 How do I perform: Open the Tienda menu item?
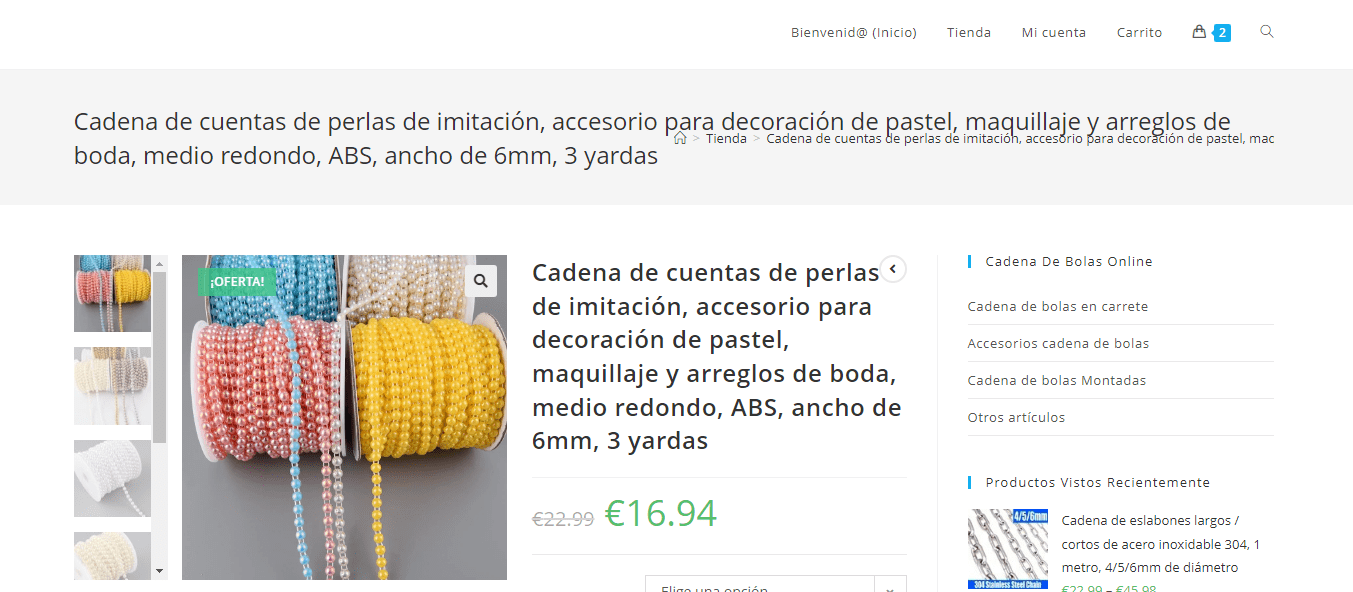click(x=969, y=32)
